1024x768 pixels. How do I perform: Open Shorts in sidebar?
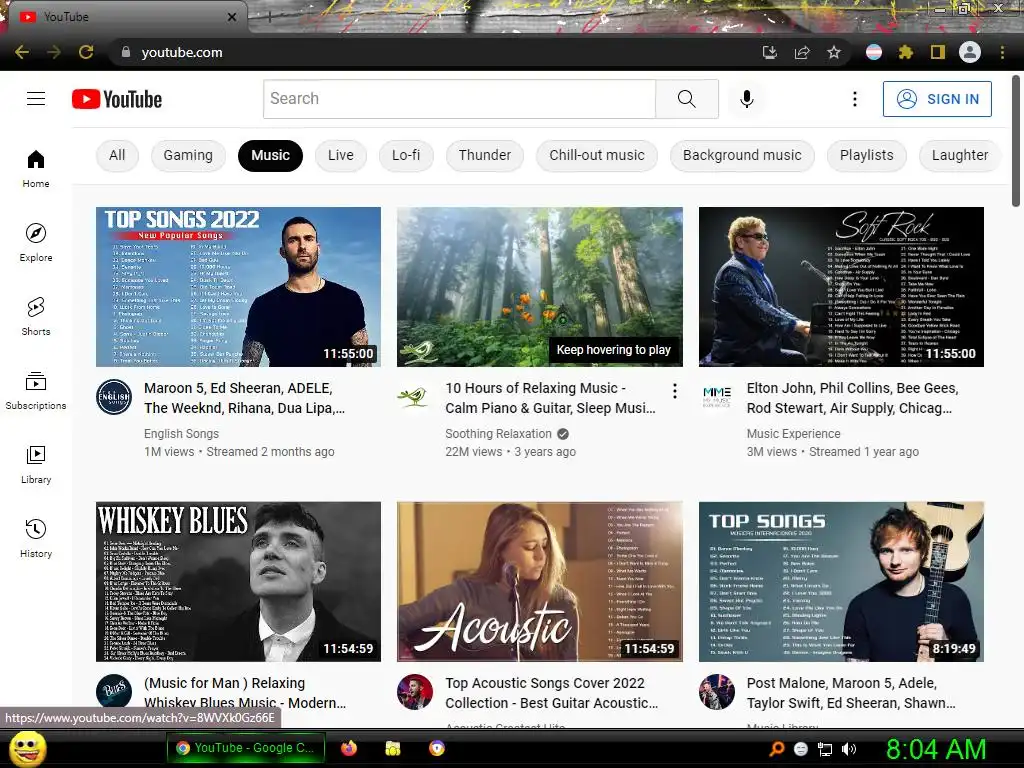(x=36, y=316)
